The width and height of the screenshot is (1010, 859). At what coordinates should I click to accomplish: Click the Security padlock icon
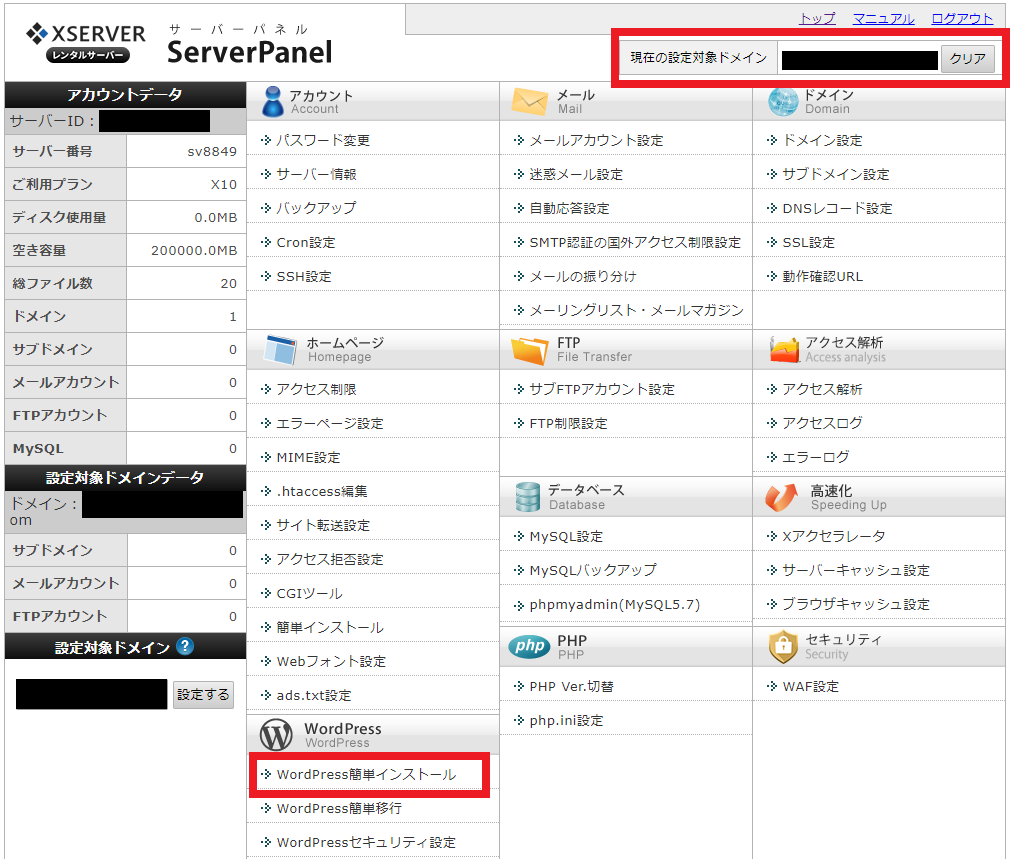(782, 647)
